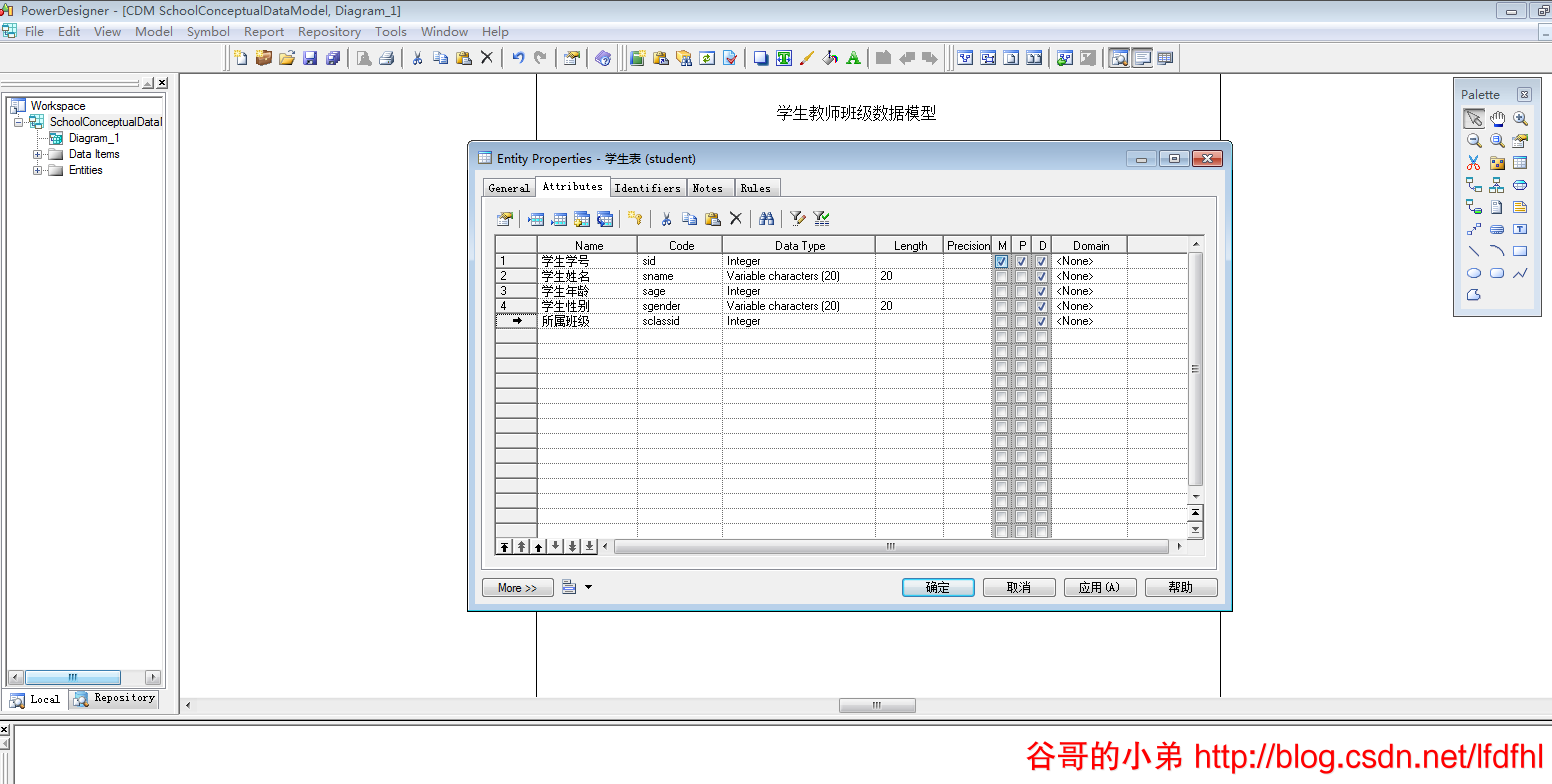Click the Delete X icon in dialog toolbar
The height and width of the screenshot is (784, 1552).
click(736, 219)
